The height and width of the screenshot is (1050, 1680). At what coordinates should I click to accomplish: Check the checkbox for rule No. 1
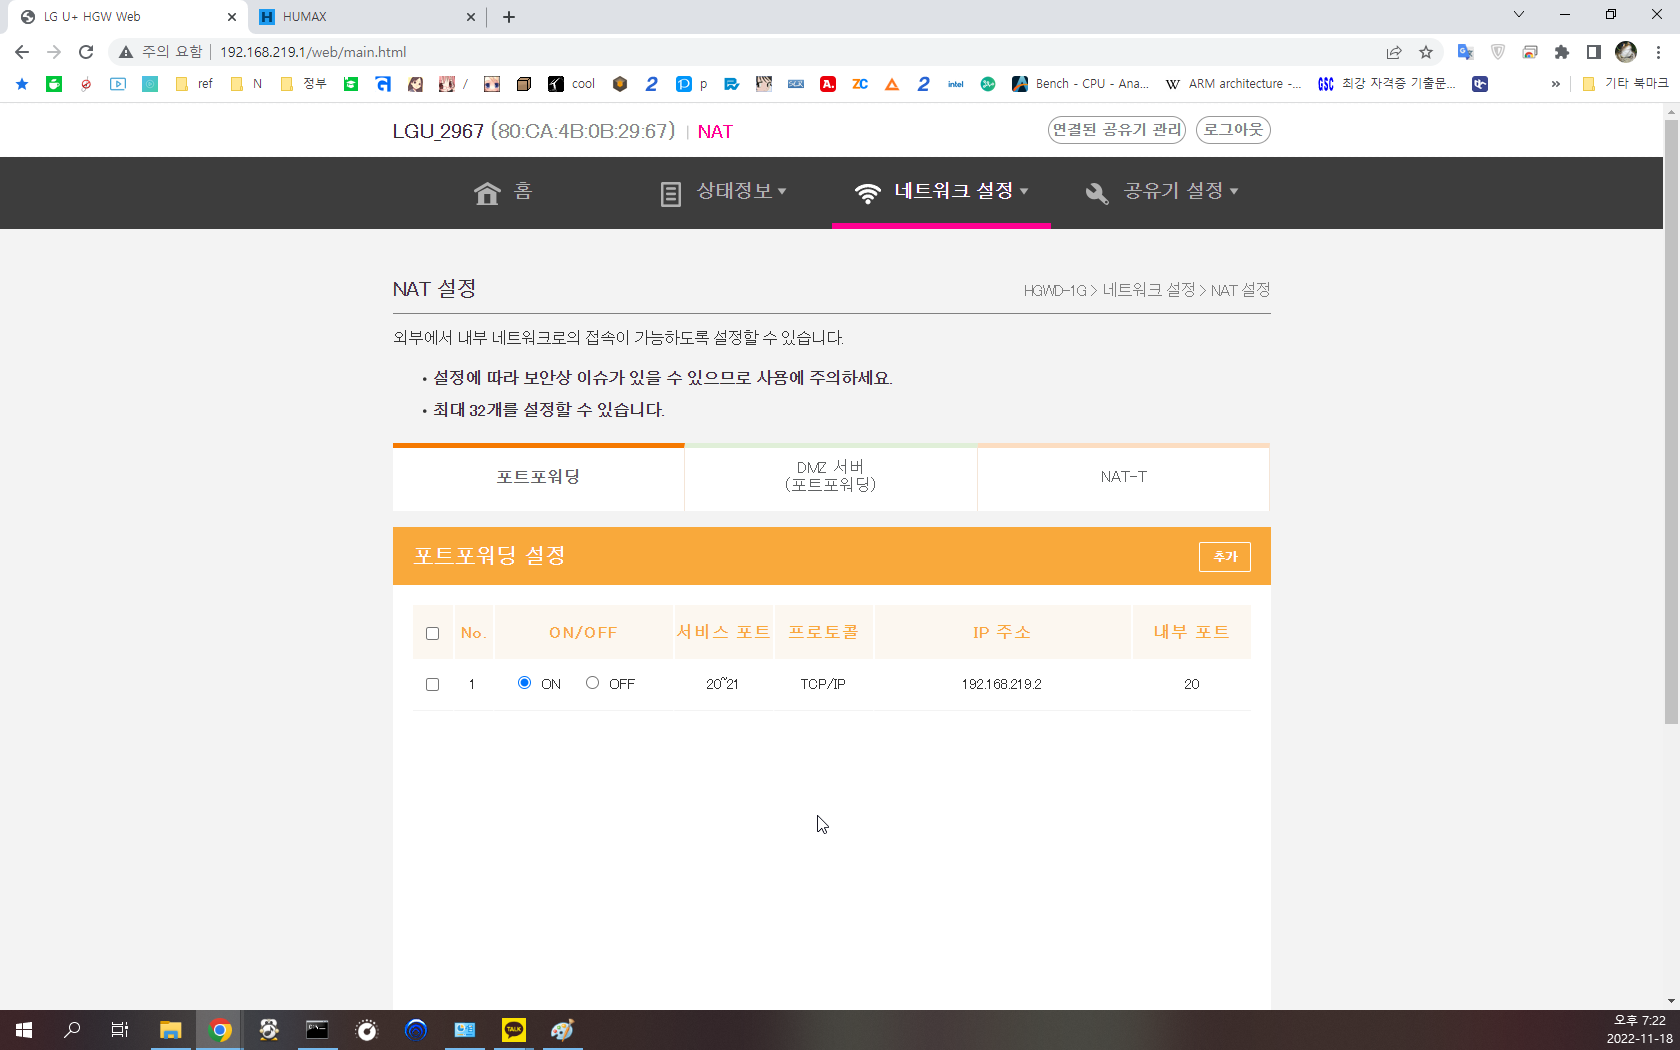pos(432,684)
